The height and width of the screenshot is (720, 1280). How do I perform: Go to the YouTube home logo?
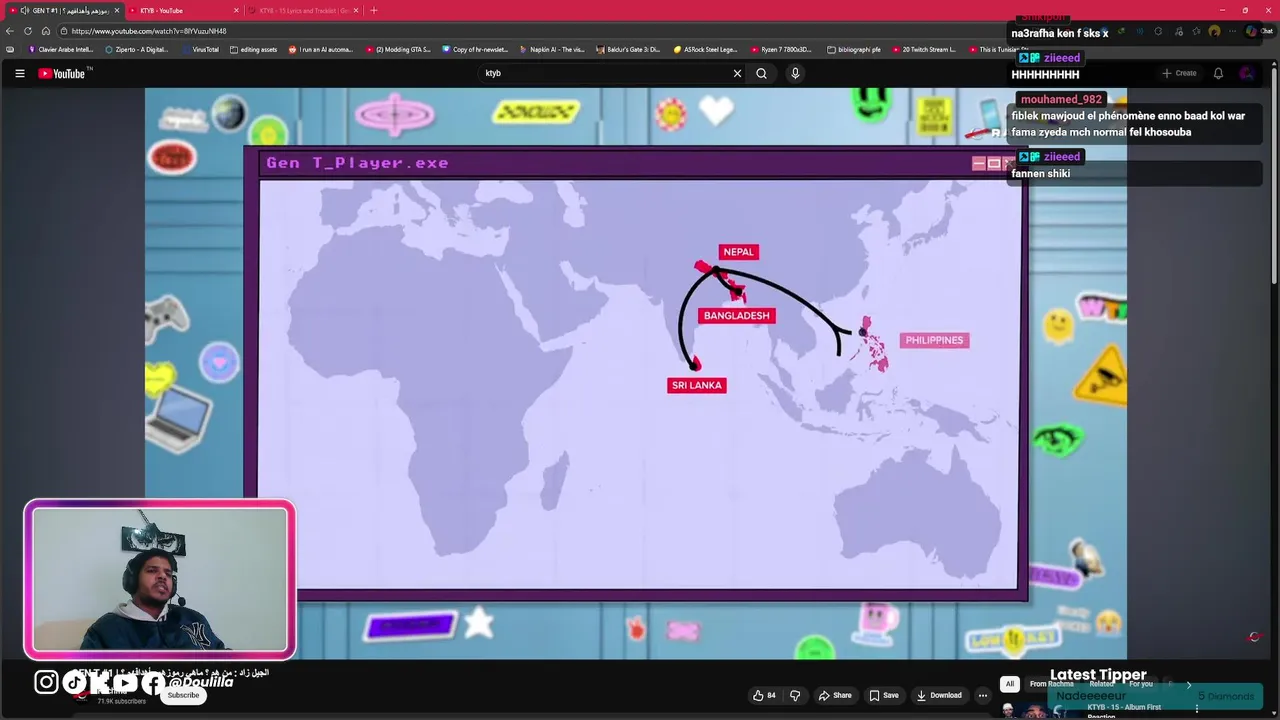click(x=64, y=73)
